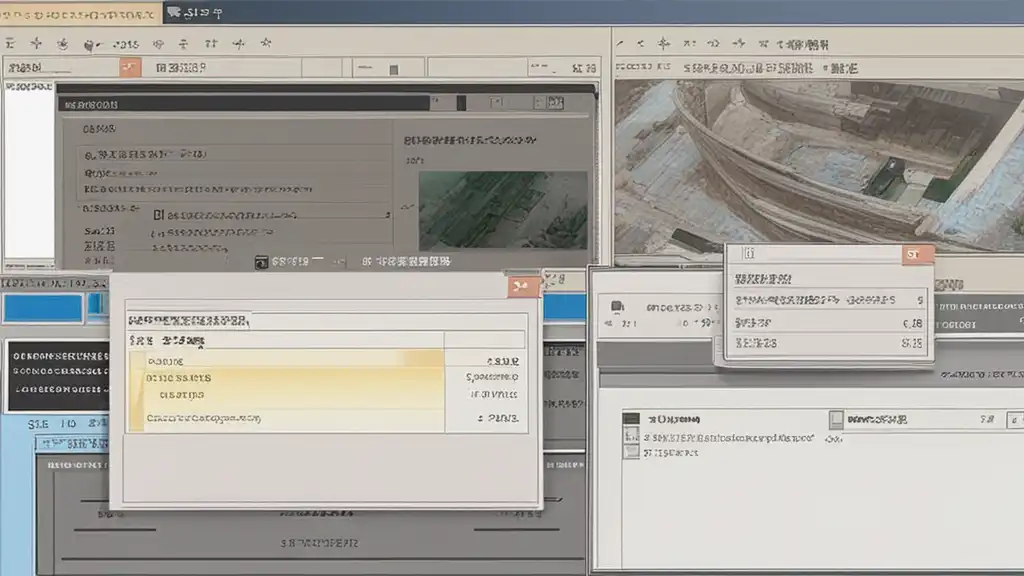Click the large blue button behind the front dialog
The width and height of the screenshot is (1024, 576).
tap(43, 308)
